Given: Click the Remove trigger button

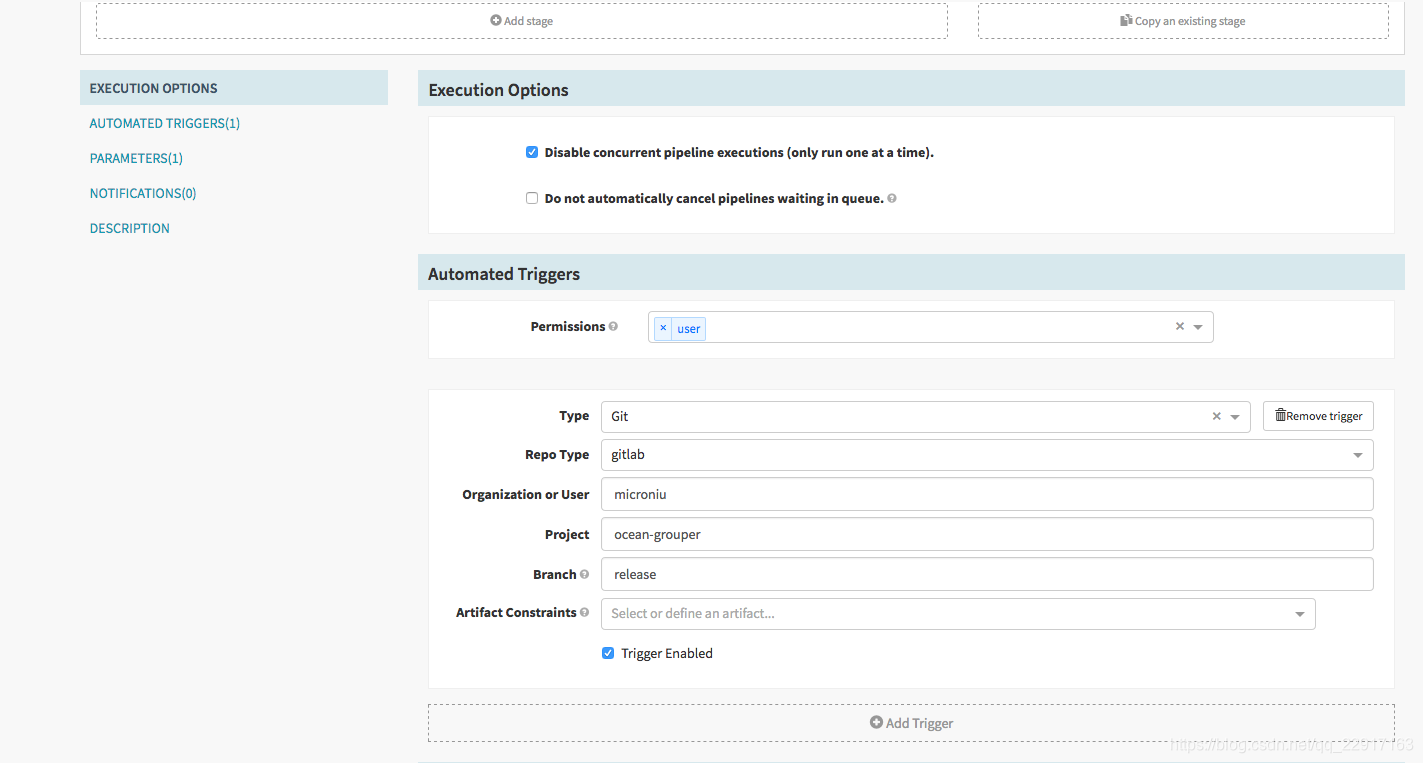Looking at the screenshot, I should point(1318,416).
